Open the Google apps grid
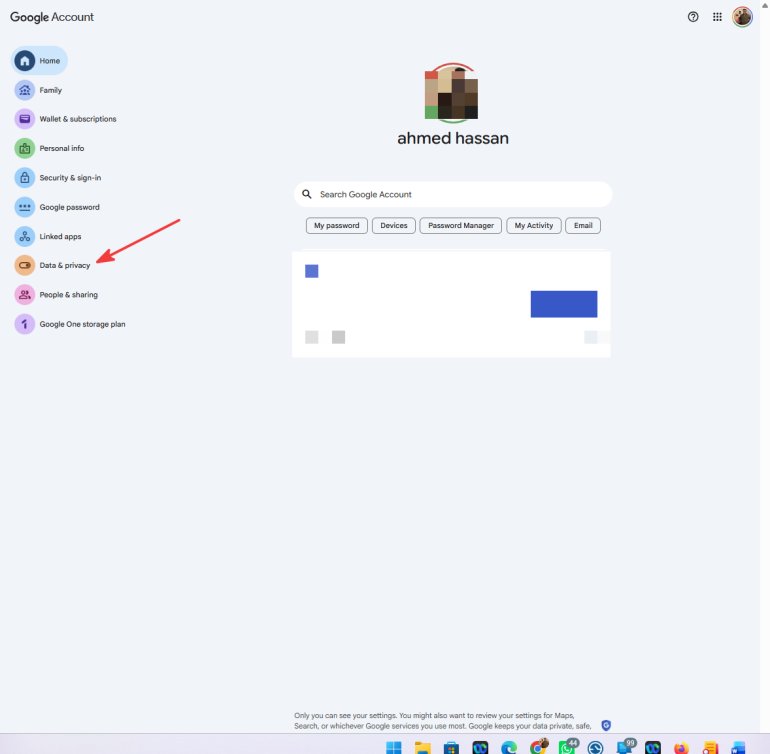The width and height of the screenshot is (770, 754). pos(717,17)
